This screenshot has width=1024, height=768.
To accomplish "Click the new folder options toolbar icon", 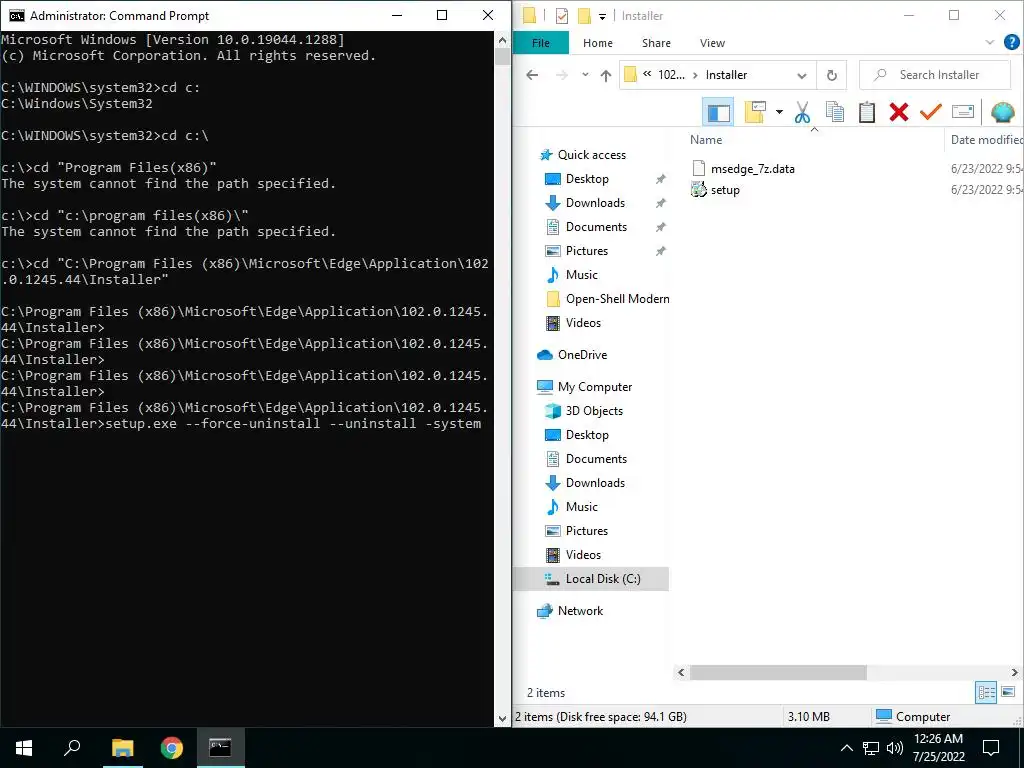I will pos(755,112).
